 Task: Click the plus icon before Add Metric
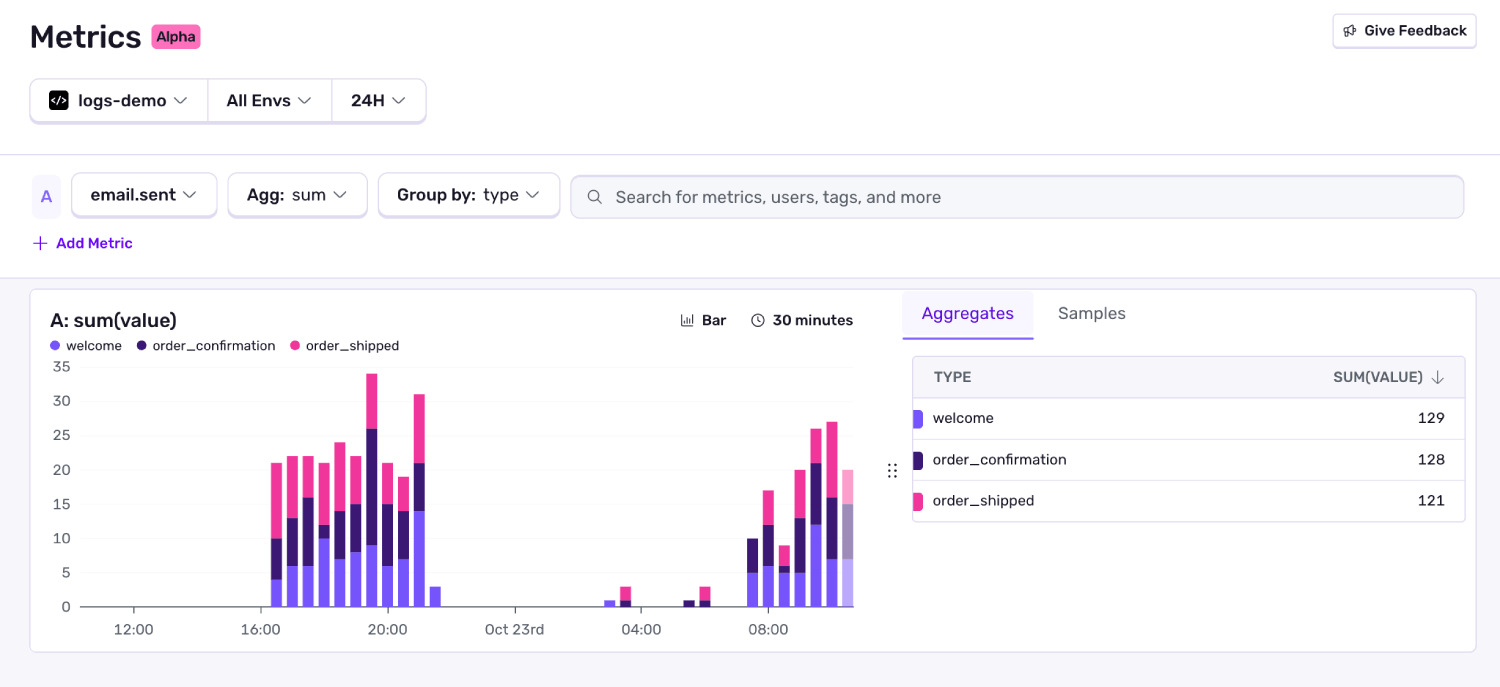click(39, 242)
